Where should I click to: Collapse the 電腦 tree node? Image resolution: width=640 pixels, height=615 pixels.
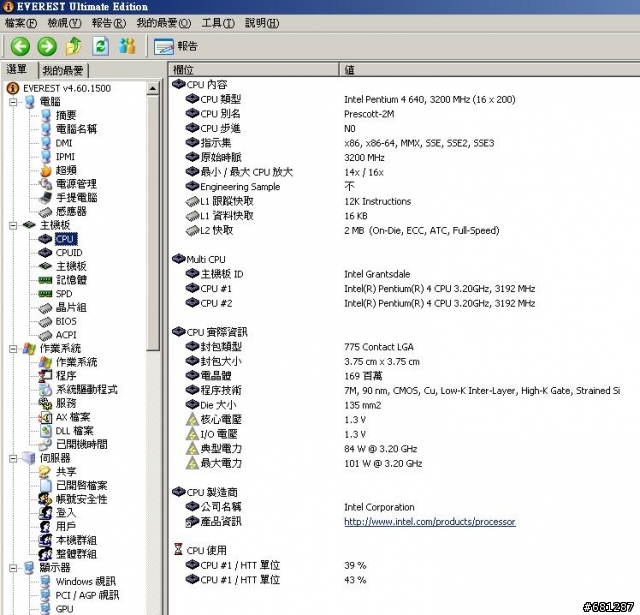[x=13, y=102]
